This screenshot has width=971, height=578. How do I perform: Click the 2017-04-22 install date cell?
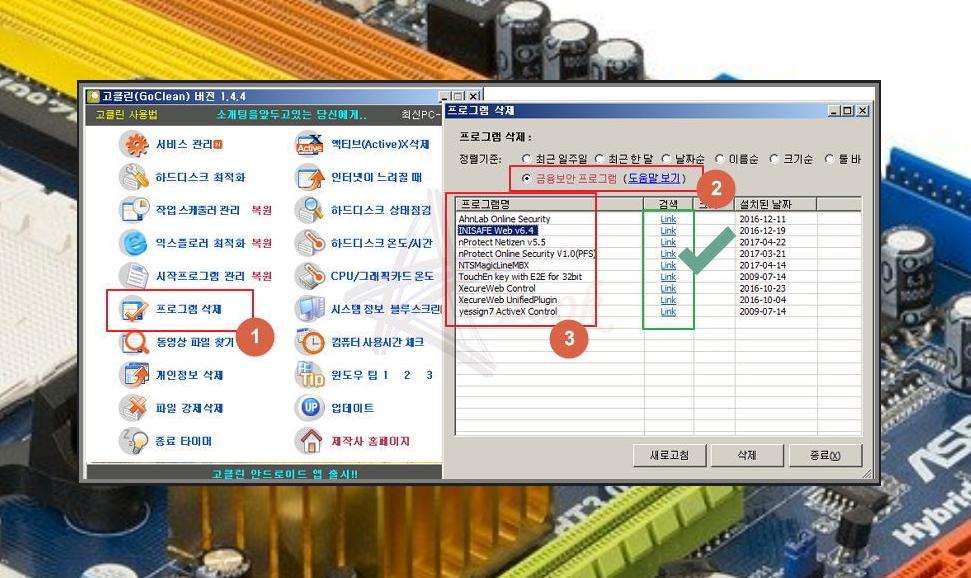(762, 242)
